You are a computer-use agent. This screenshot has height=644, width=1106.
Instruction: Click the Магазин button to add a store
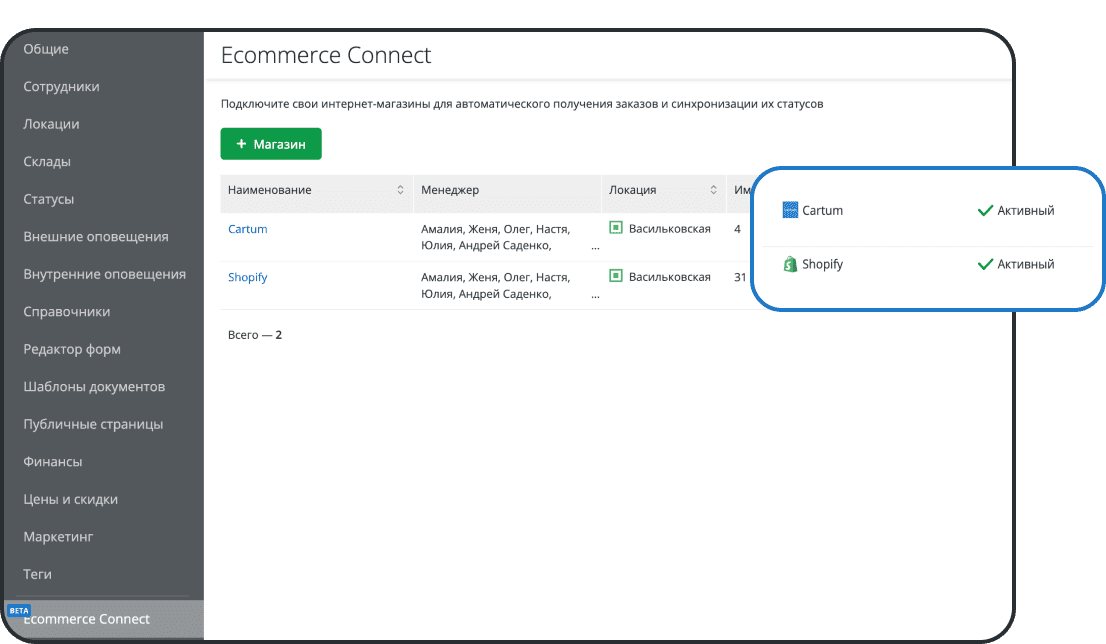(271, 143)
